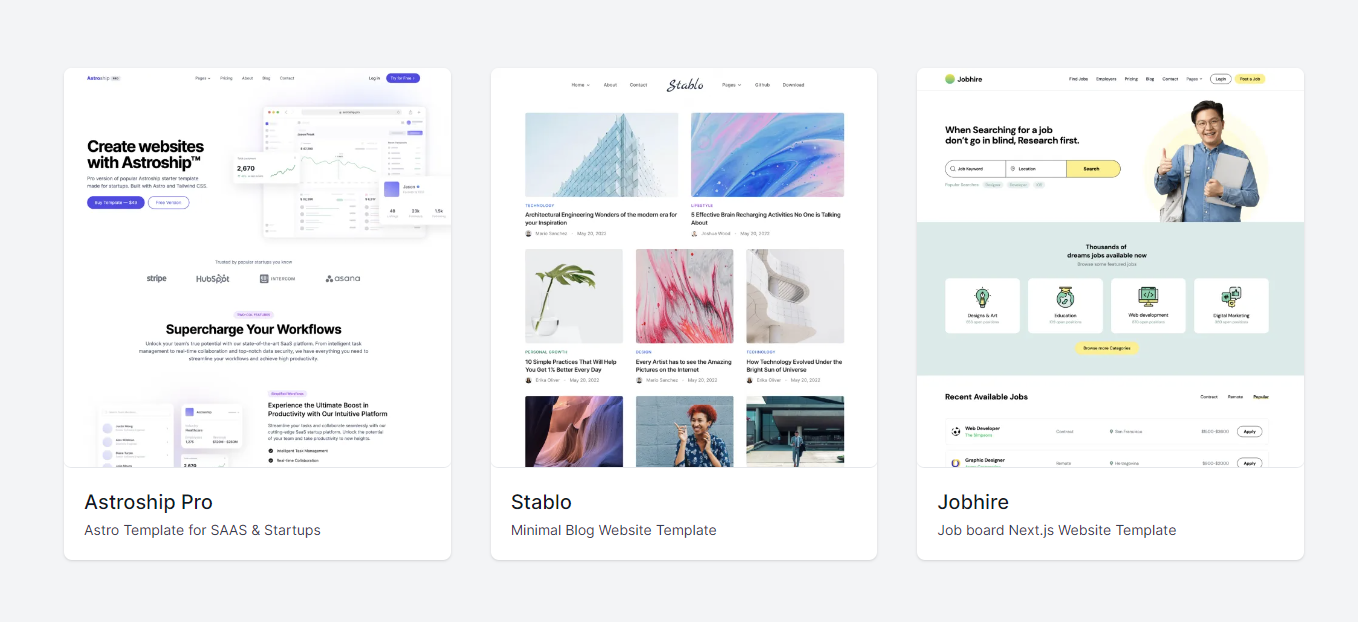Open the glass building article thumbnail
1358x622 pixels.
coord(601,154)
